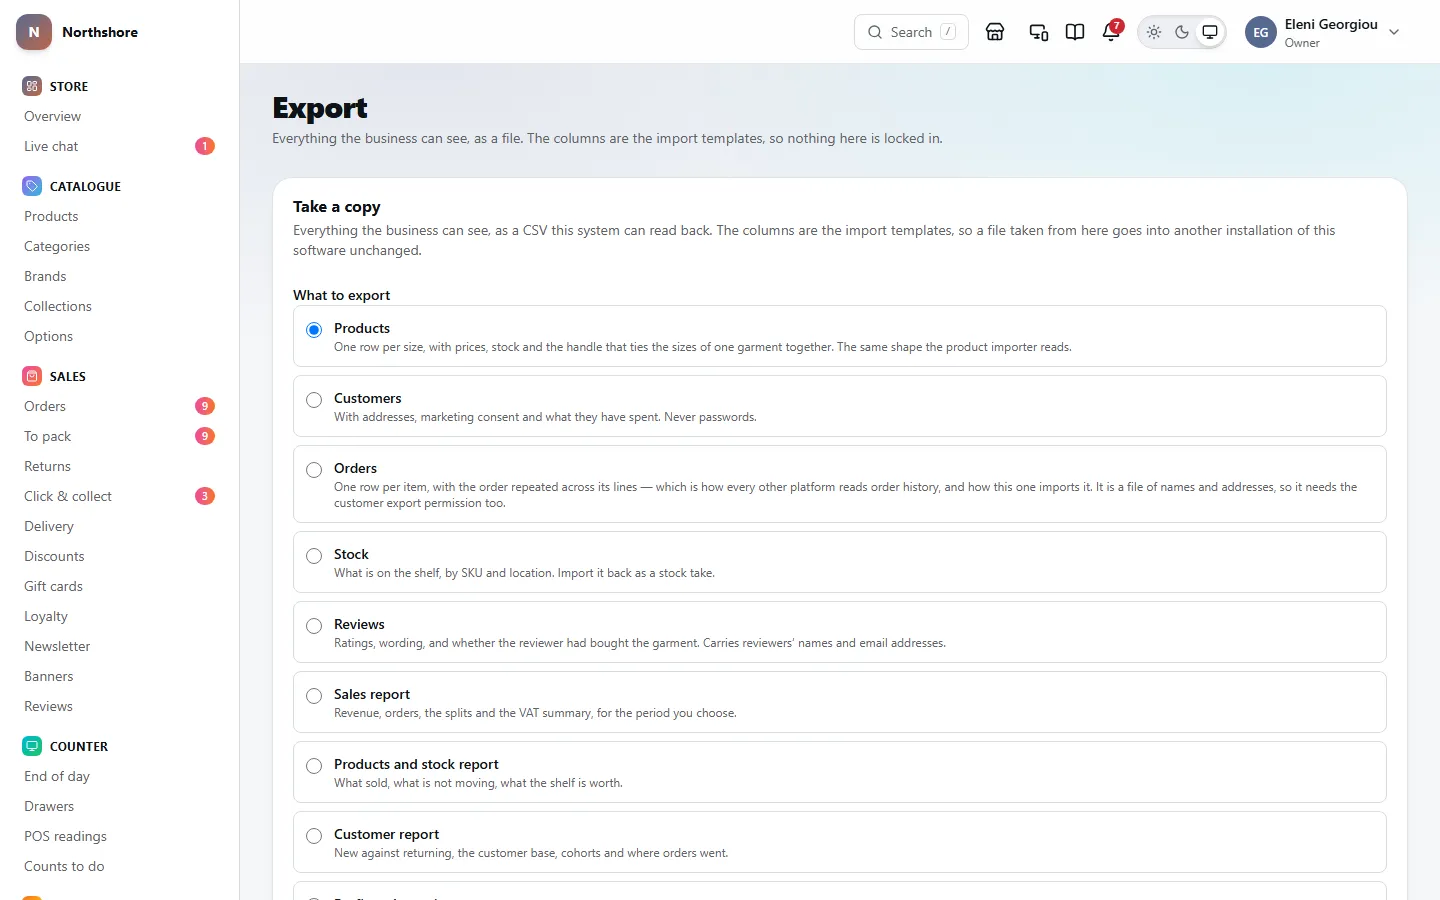Click the Search field
Screen dimensions: 1440x900
(911, 32)
